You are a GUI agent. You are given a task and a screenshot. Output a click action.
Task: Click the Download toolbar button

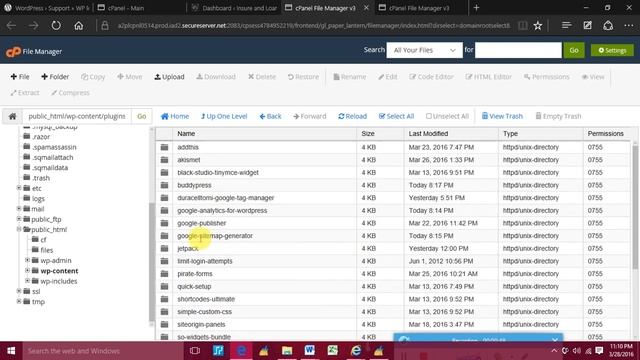coord(216,77)
